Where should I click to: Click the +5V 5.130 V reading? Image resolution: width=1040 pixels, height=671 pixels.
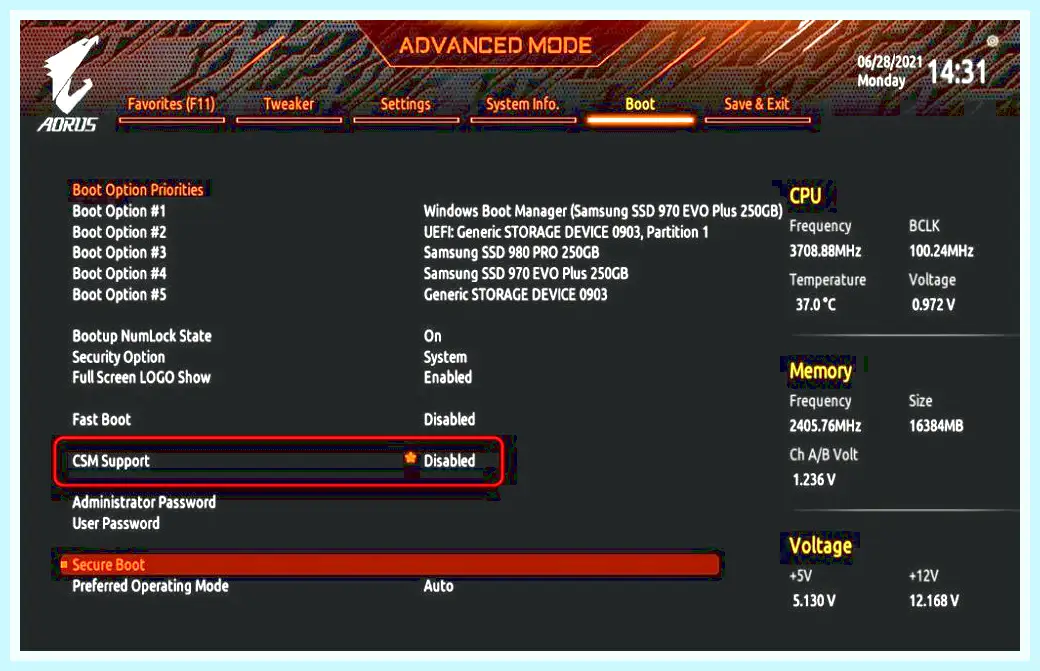(814, 601)
